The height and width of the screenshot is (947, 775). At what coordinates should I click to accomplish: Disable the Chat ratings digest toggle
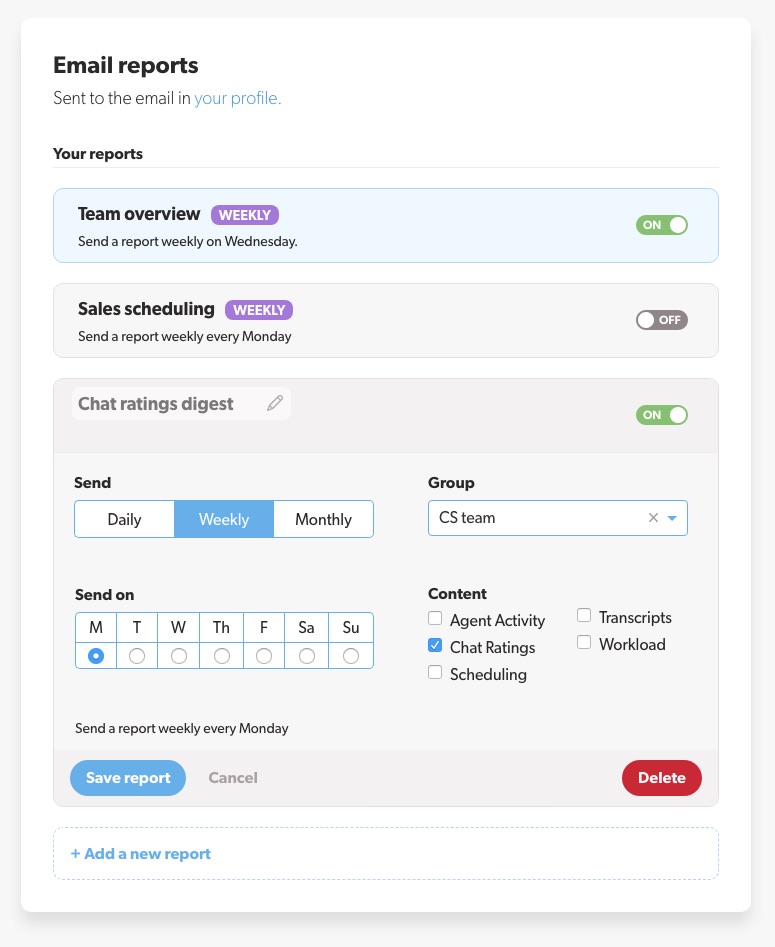click(x=661, y=414)
